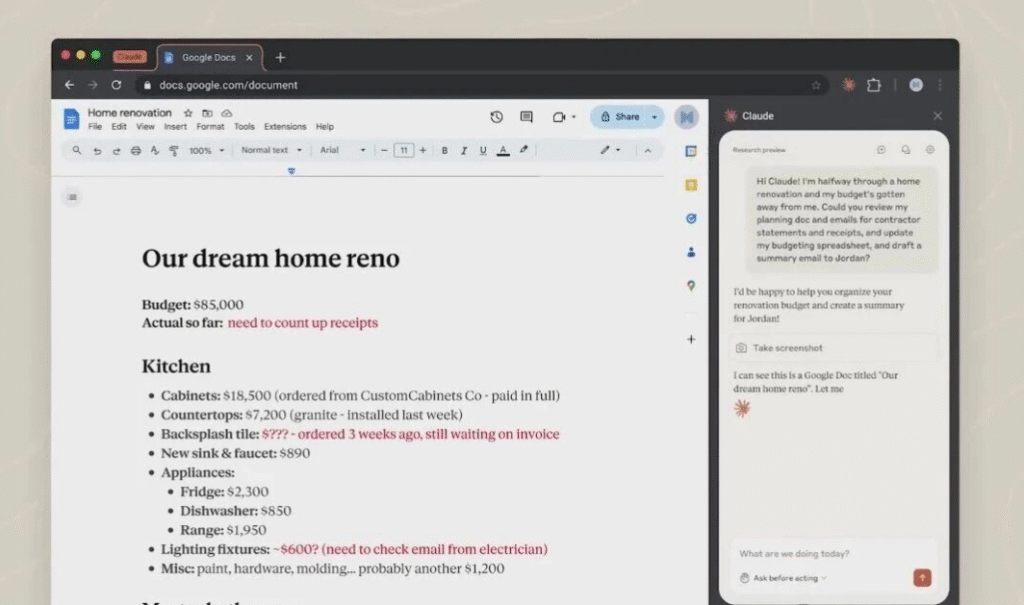This screenshot has width=1024, height=605.
Task: Click the Claude message input field
Action: pyautogui.click(x=820, y=553)
